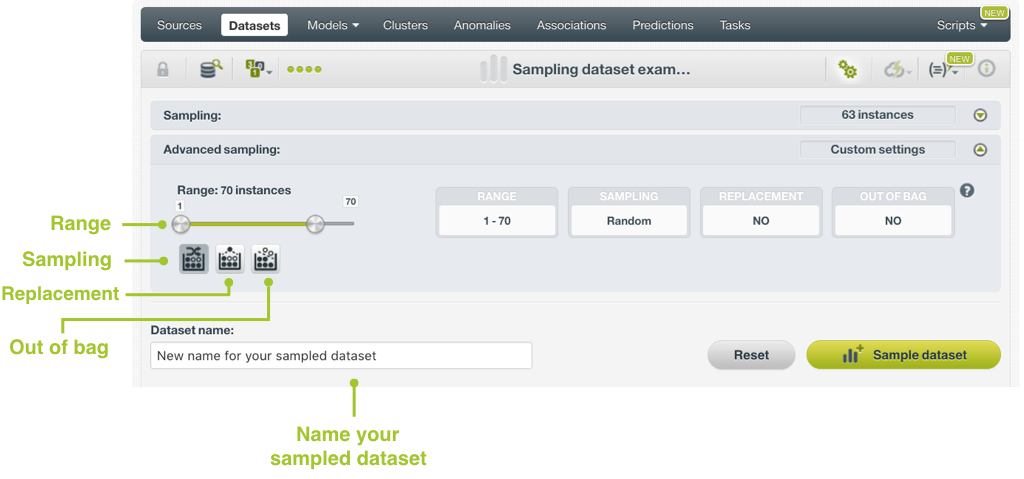This screenshot has width=1024, height=479.
Task: Click the four green dots icon
Action: click(304, 70)
